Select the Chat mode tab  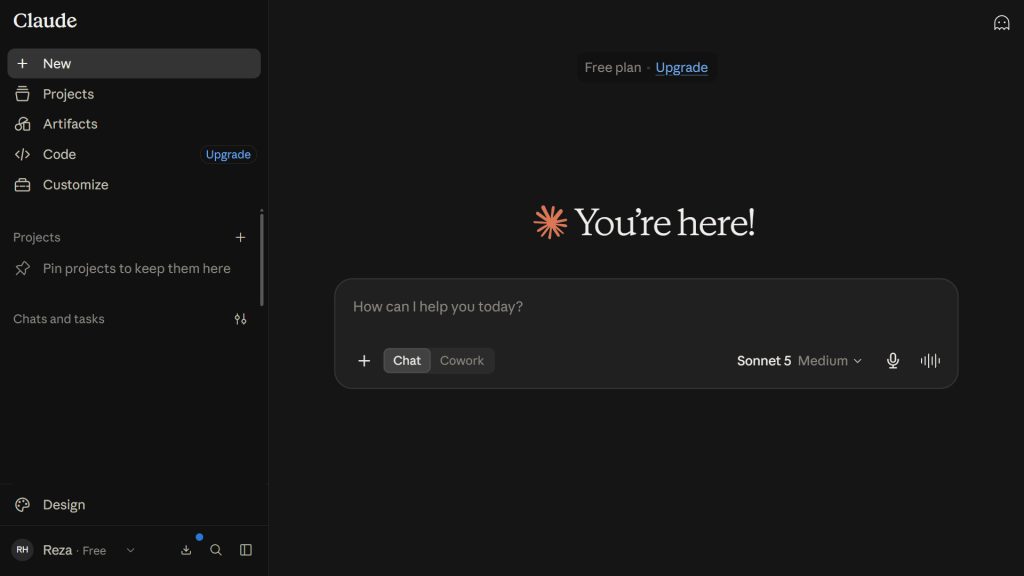(x=407, y=360)
